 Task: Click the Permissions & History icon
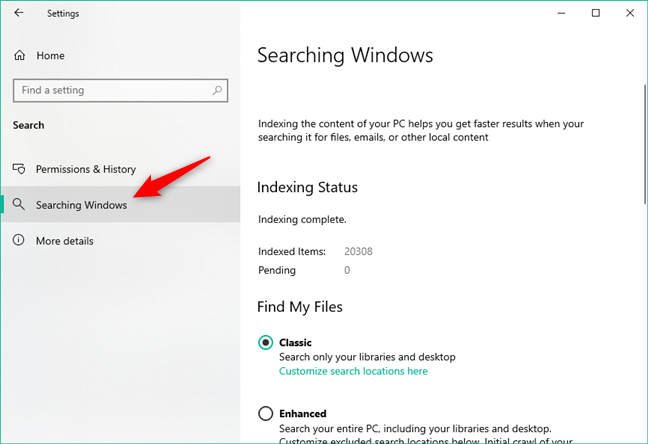click(19, 169)
